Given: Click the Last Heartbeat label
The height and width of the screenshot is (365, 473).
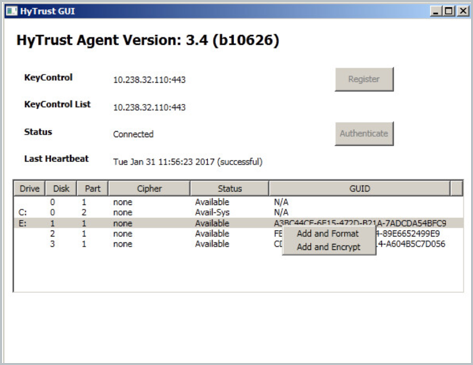Looking at the screenshot, I should [x=56, y=159].
